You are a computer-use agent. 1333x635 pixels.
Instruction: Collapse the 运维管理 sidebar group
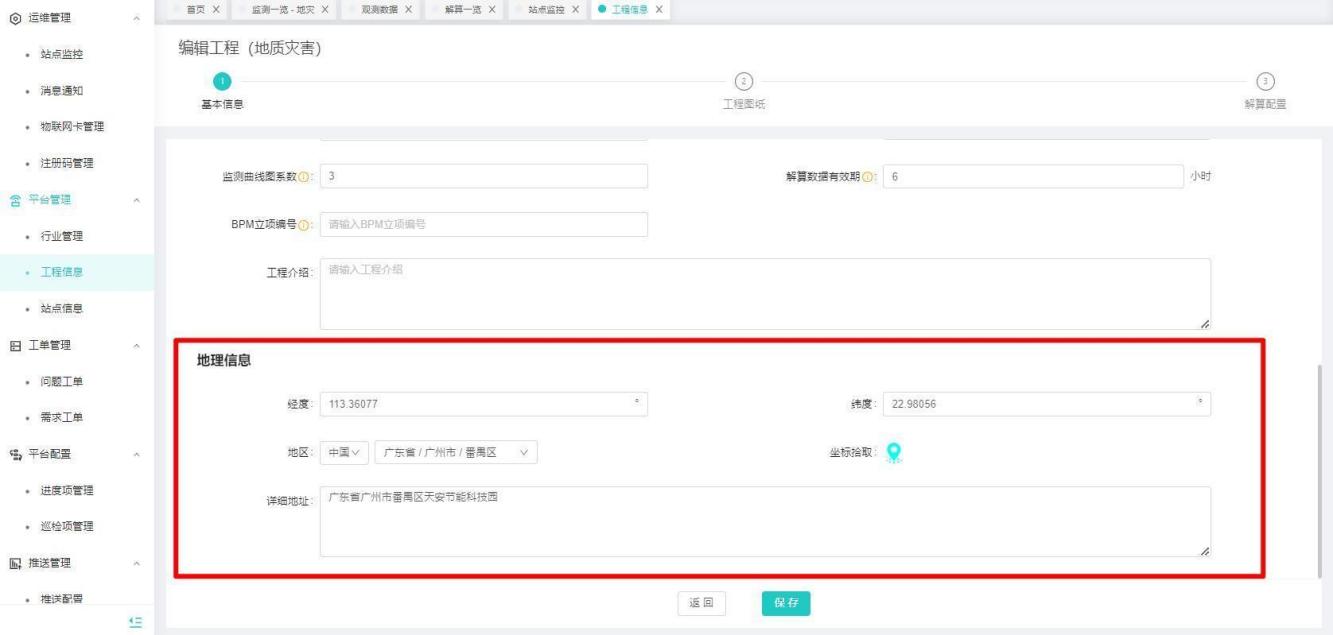(x=136, y=18)
